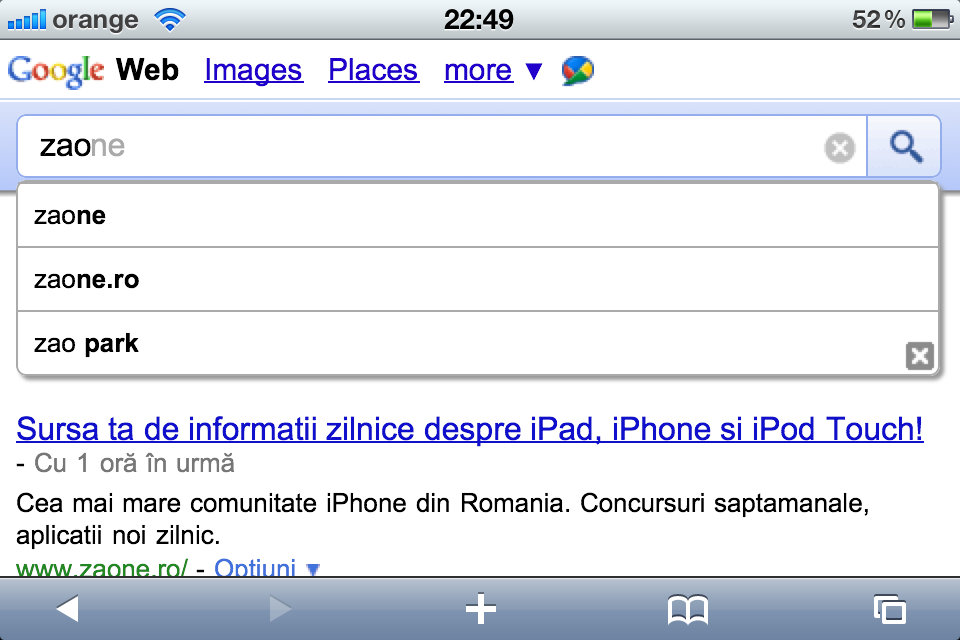Choose the 'zaone' suggestion
Viewport: 960px width, 640px height.
pos(478,216)
